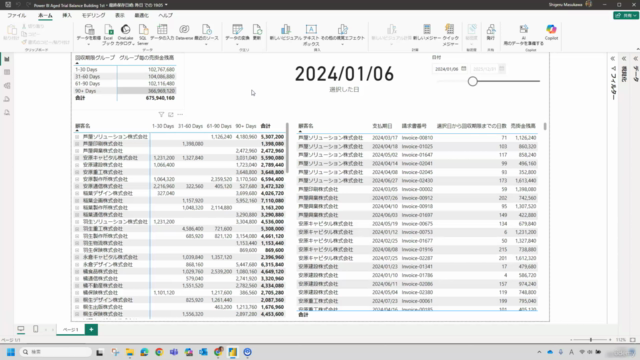
Task: Open DAX query view in left sidebar
Action: point(7,99)
